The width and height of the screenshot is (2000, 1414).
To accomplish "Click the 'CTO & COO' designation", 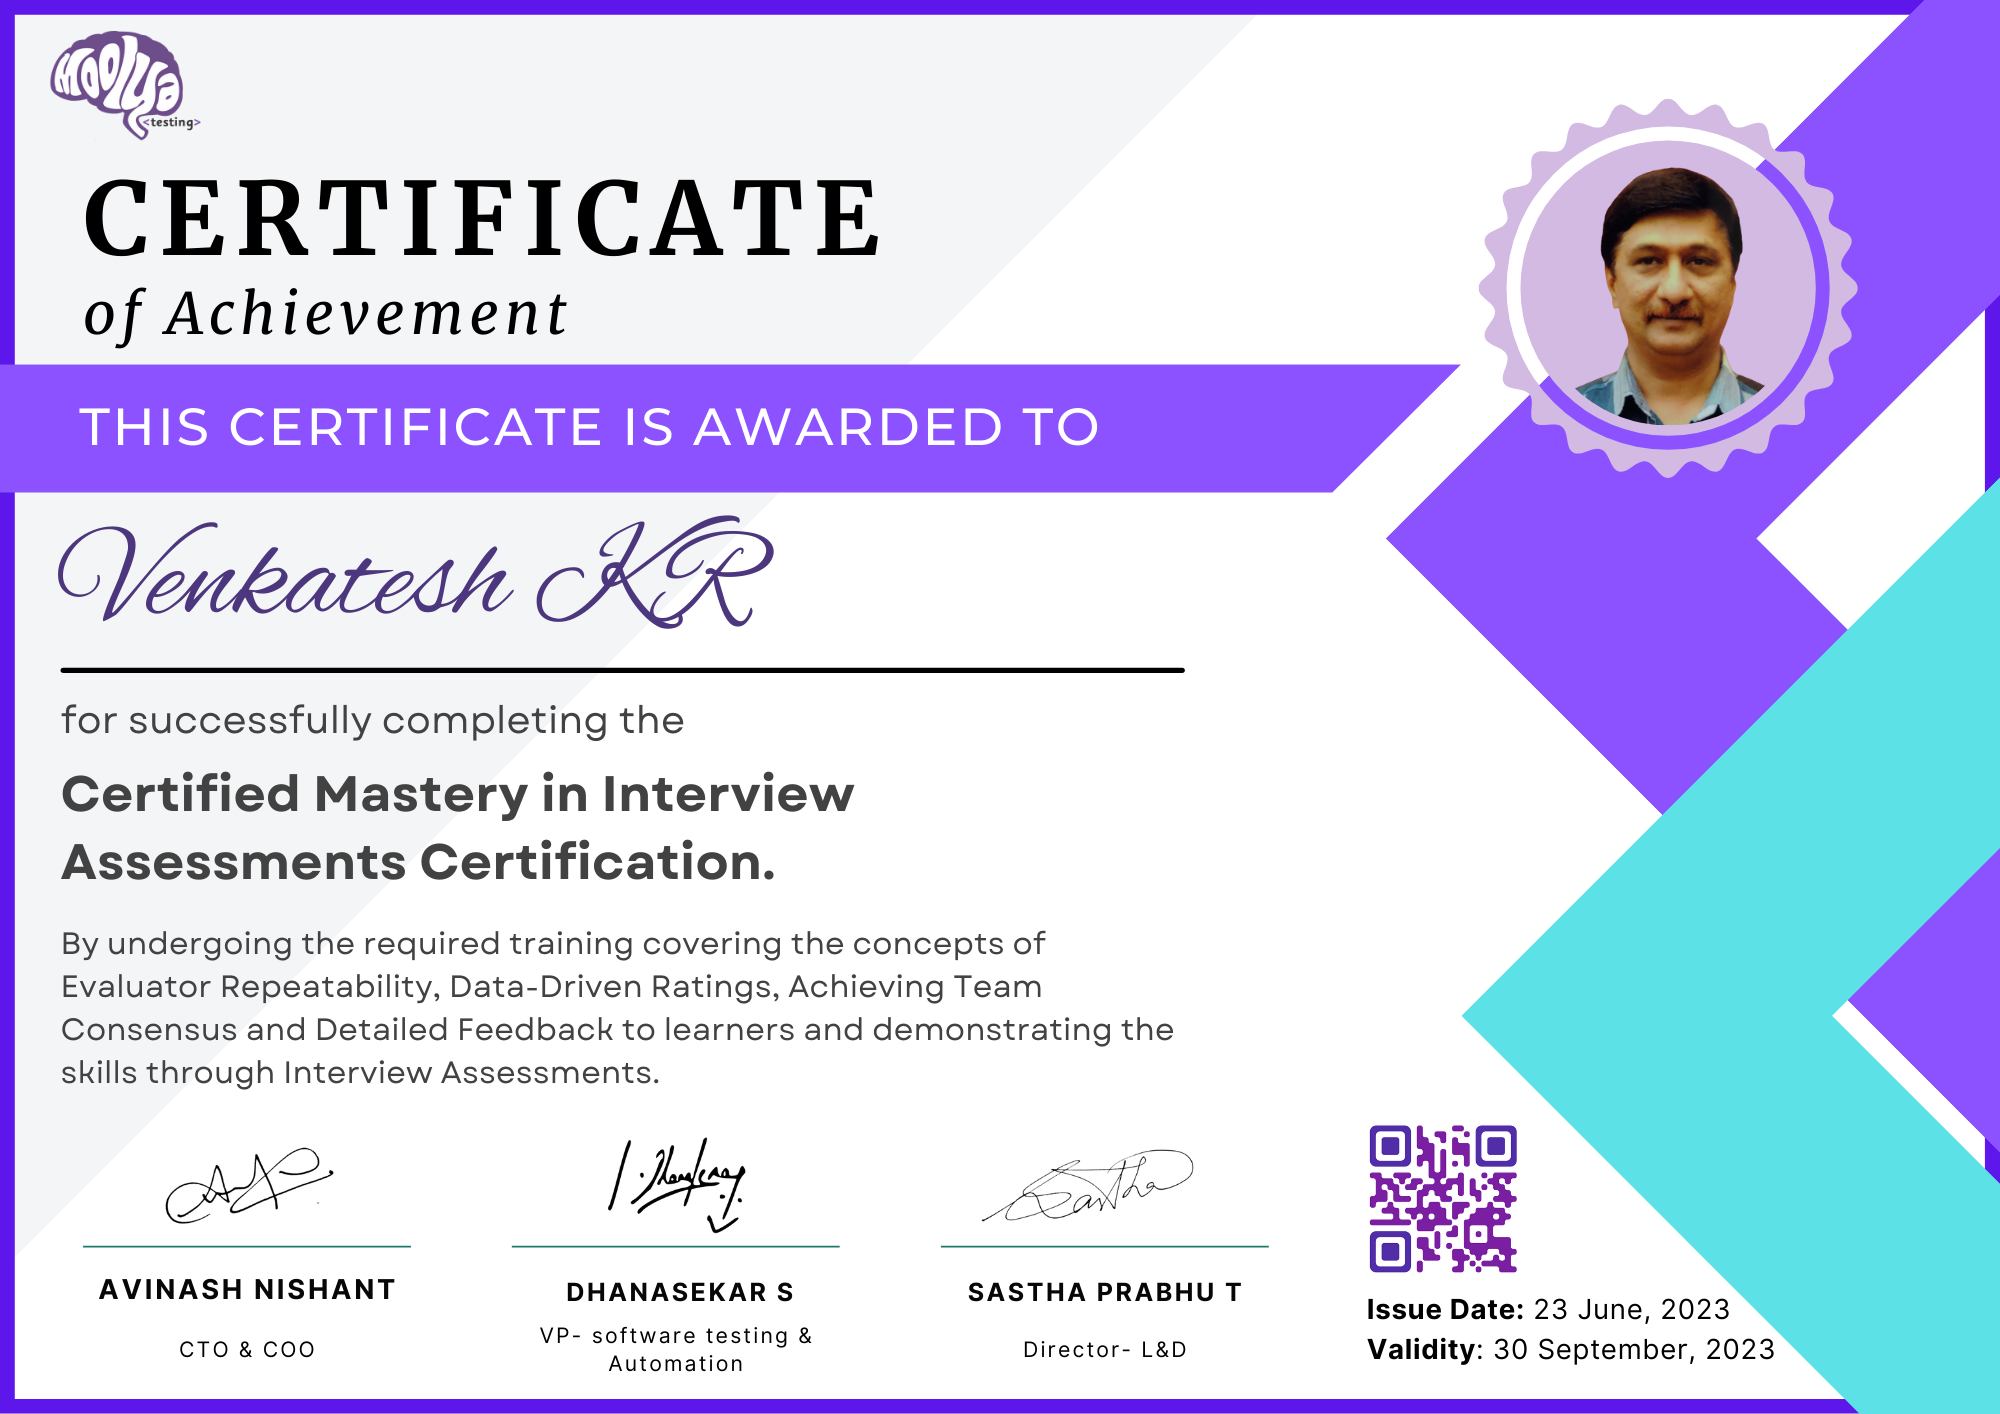I will coord(247,1349).
